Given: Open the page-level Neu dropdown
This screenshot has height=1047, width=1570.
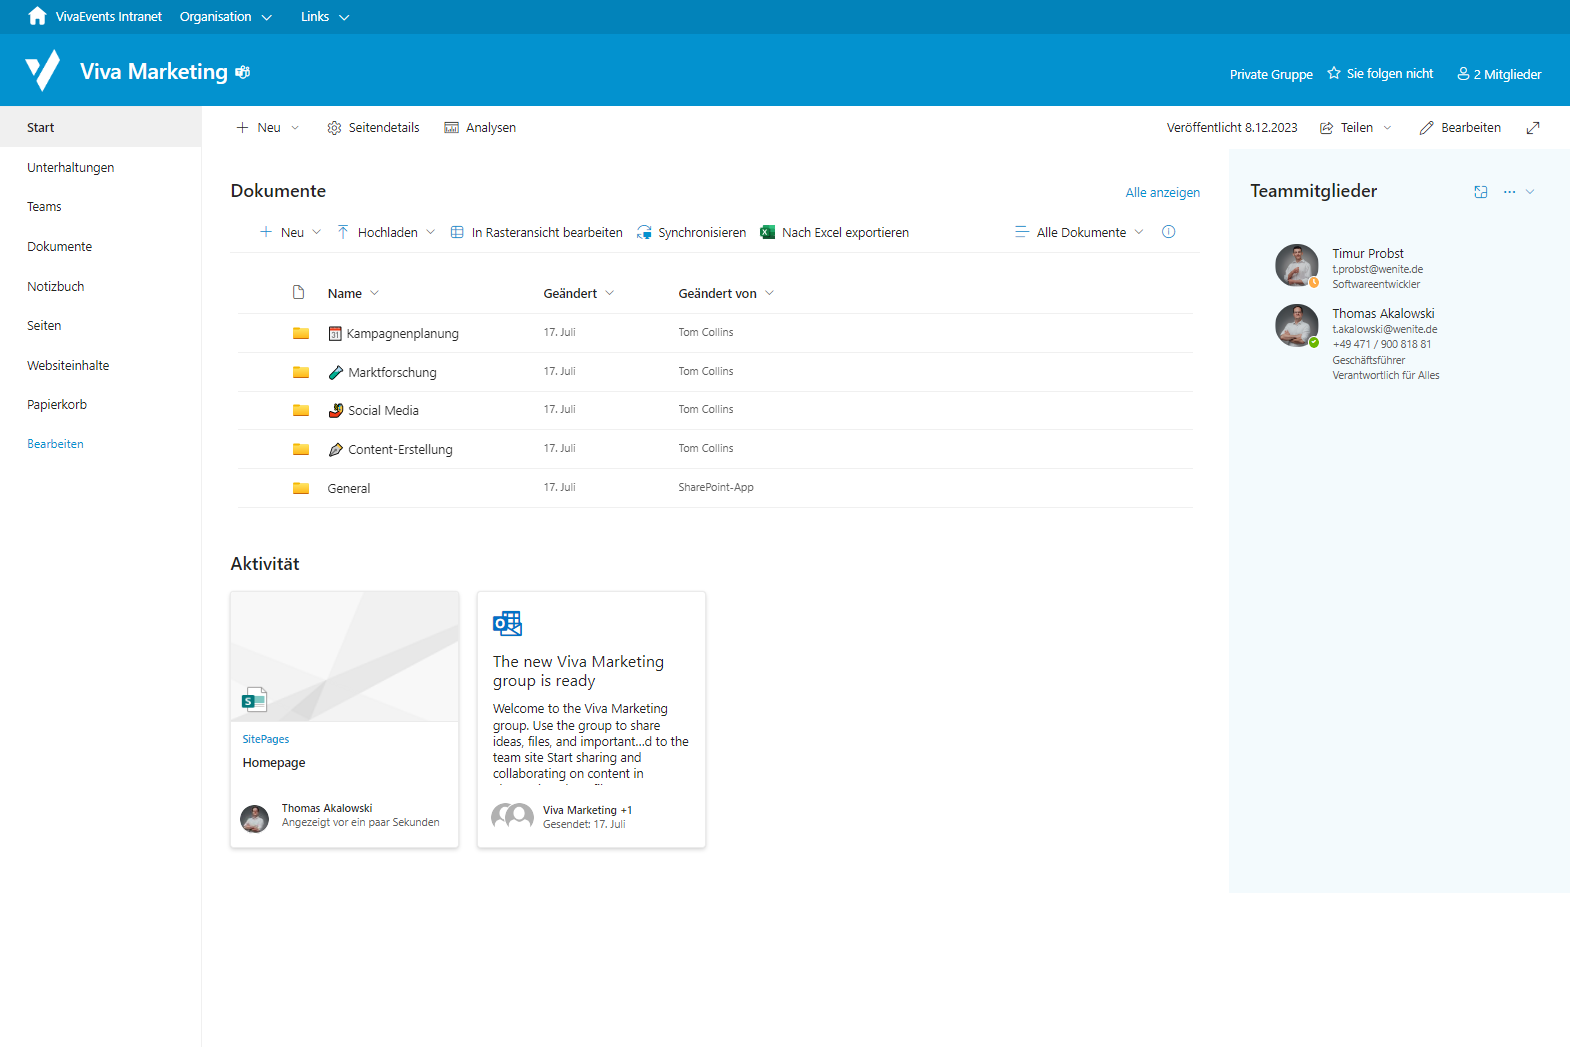Looking at the screenshot, I should pyautogui.click(x=268, y=128).
